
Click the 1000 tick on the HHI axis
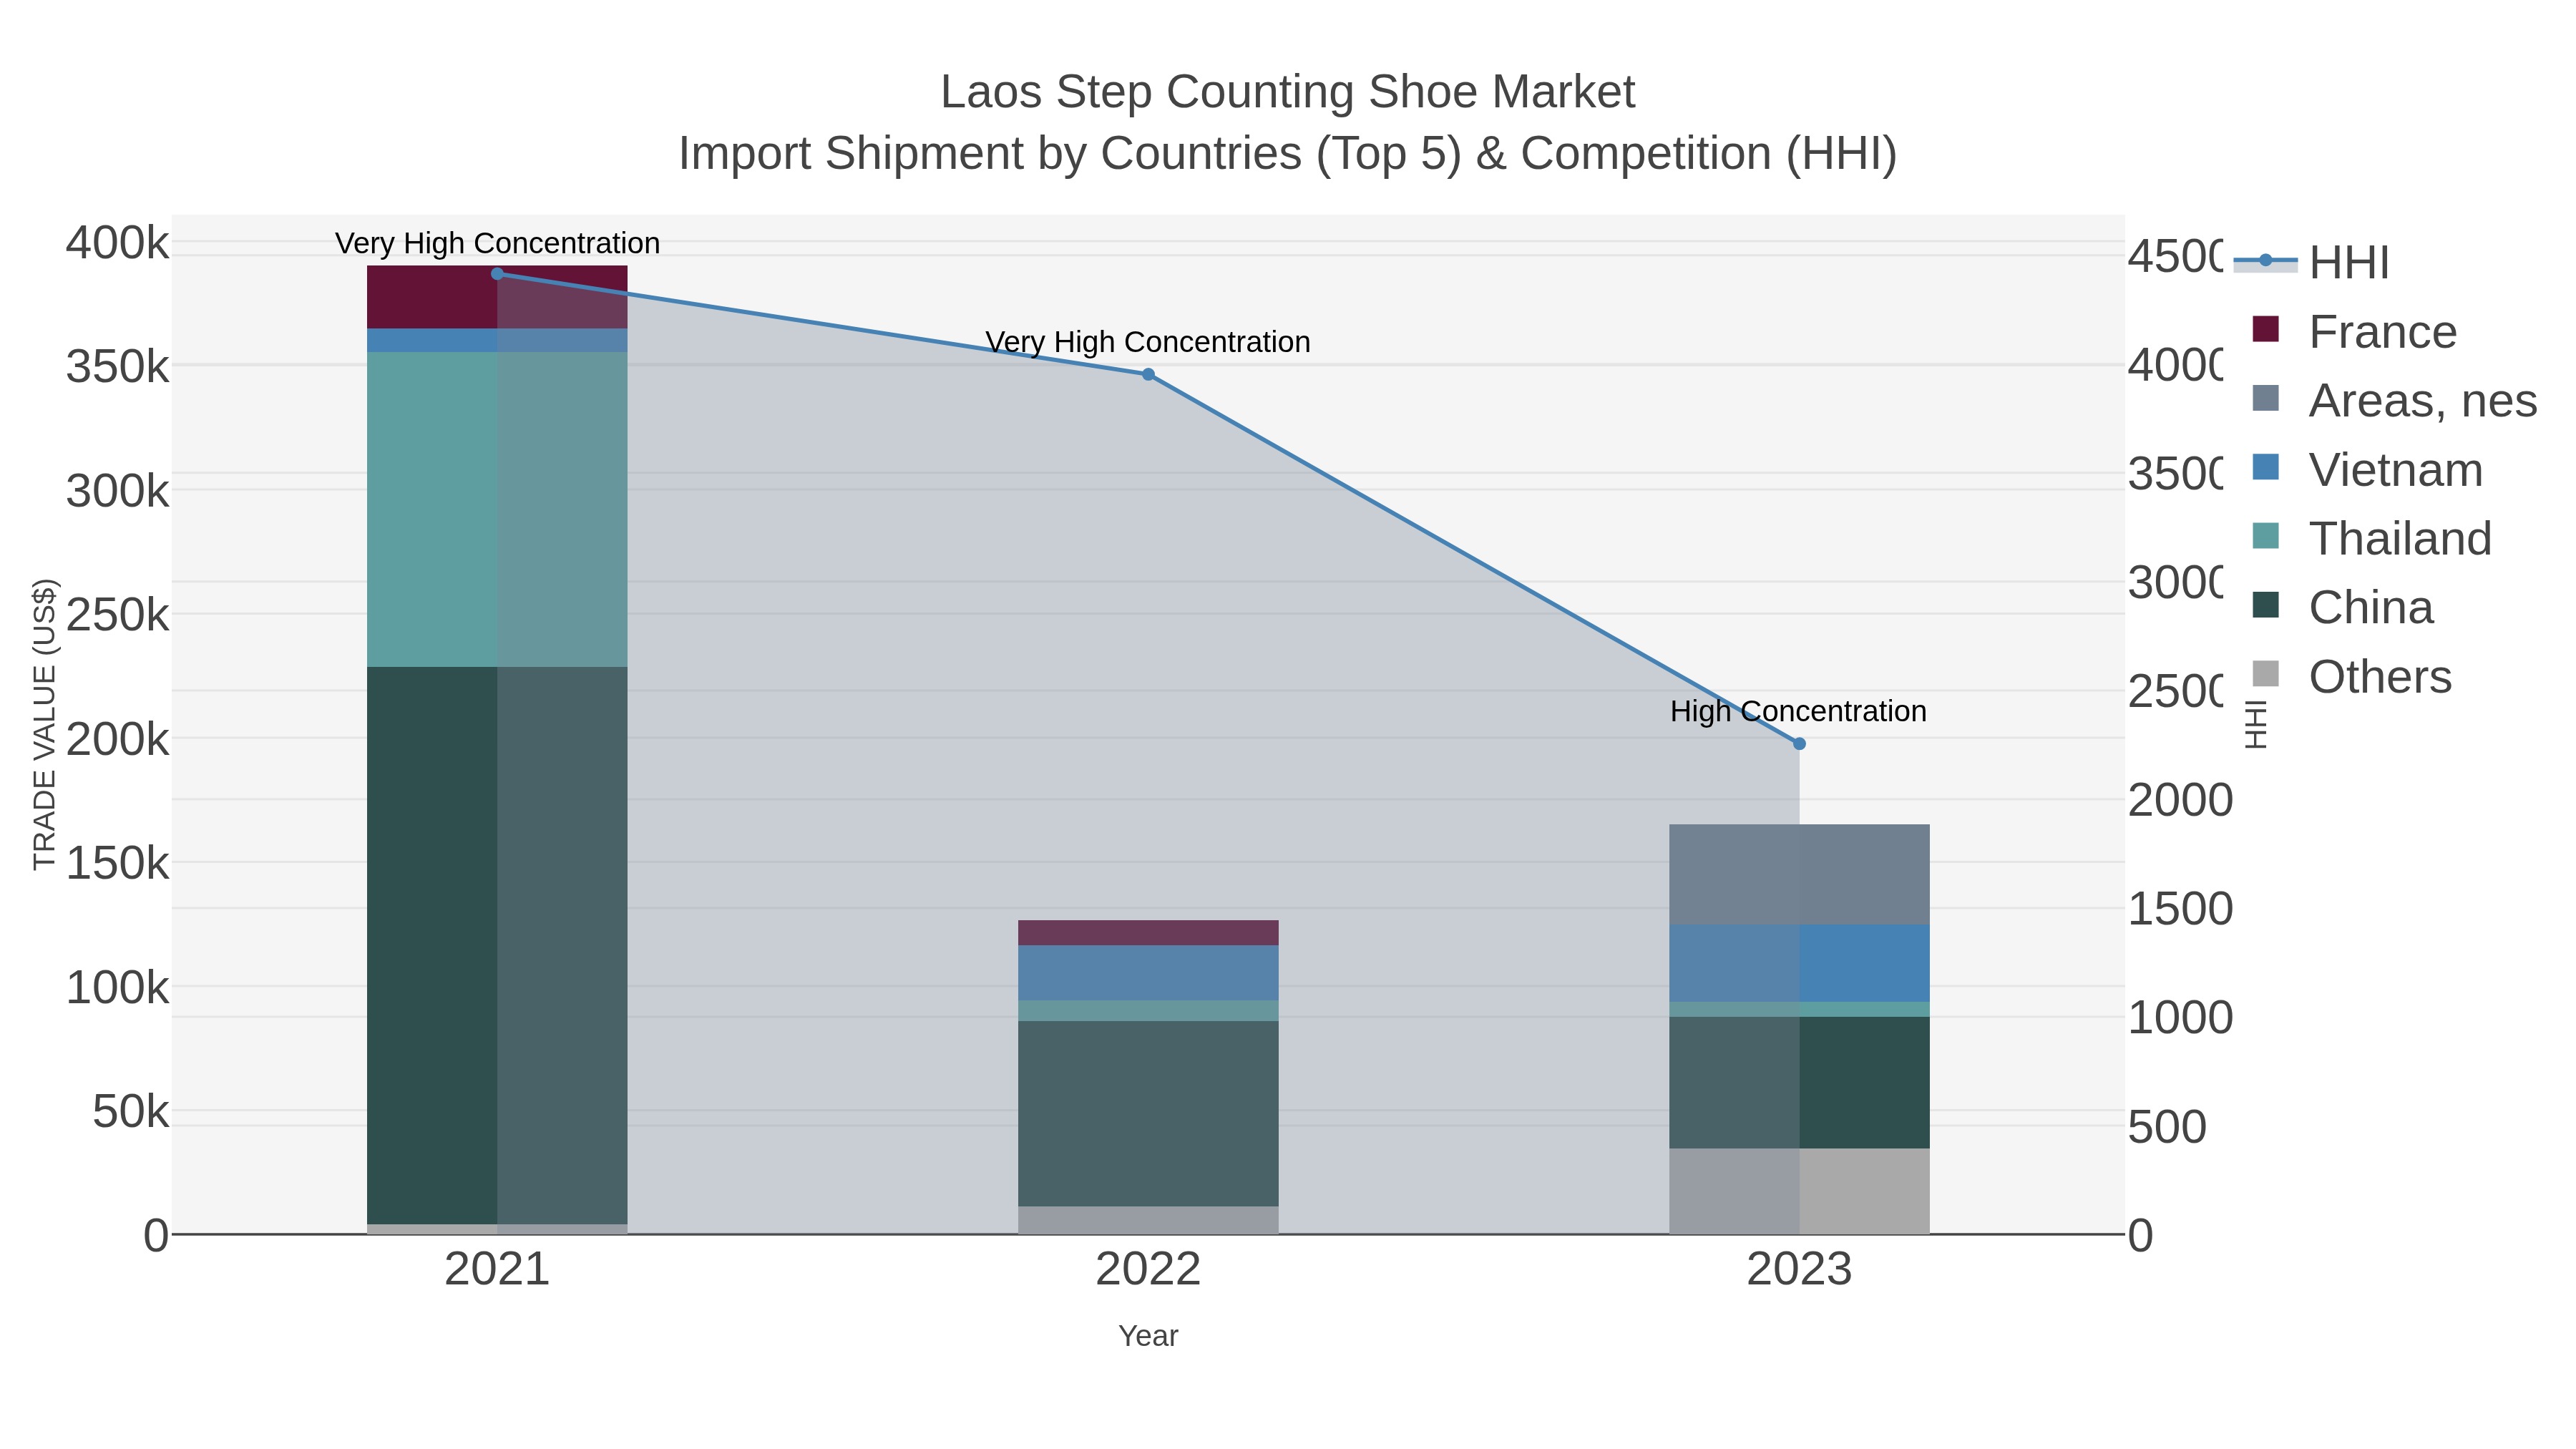point(2180,1018)
